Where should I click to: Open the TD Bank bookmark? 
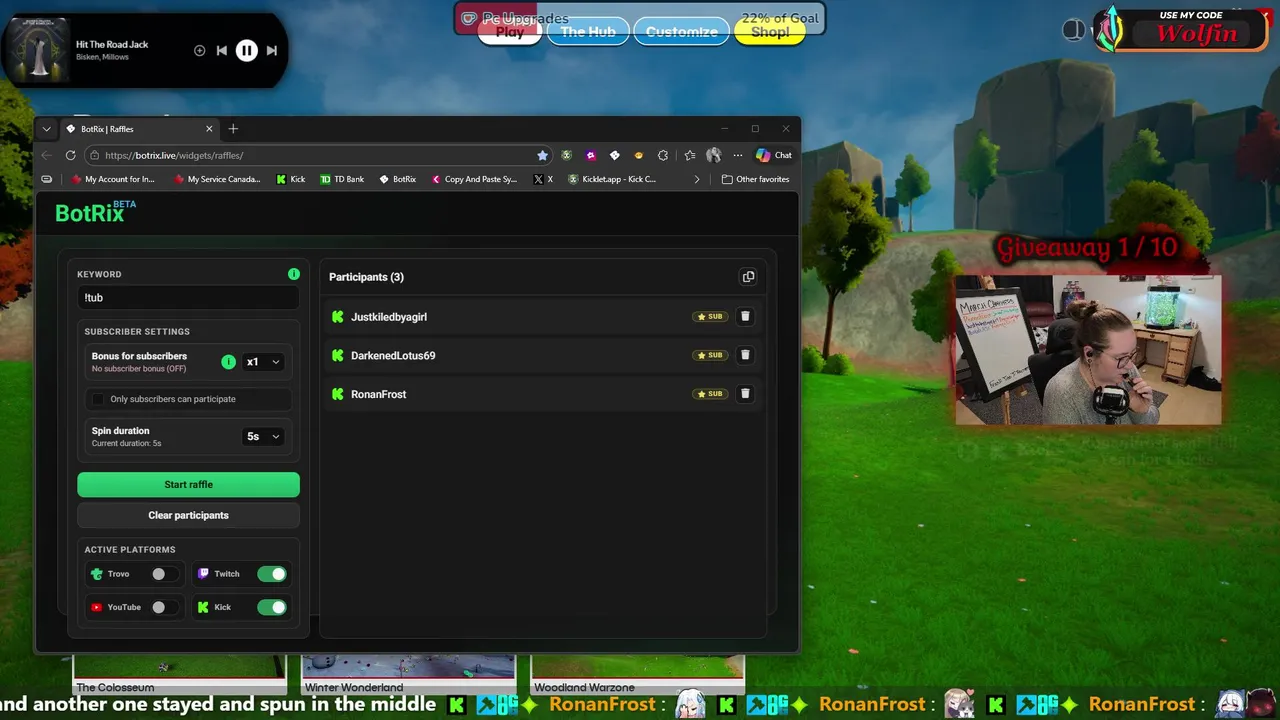tap(342, 179)
